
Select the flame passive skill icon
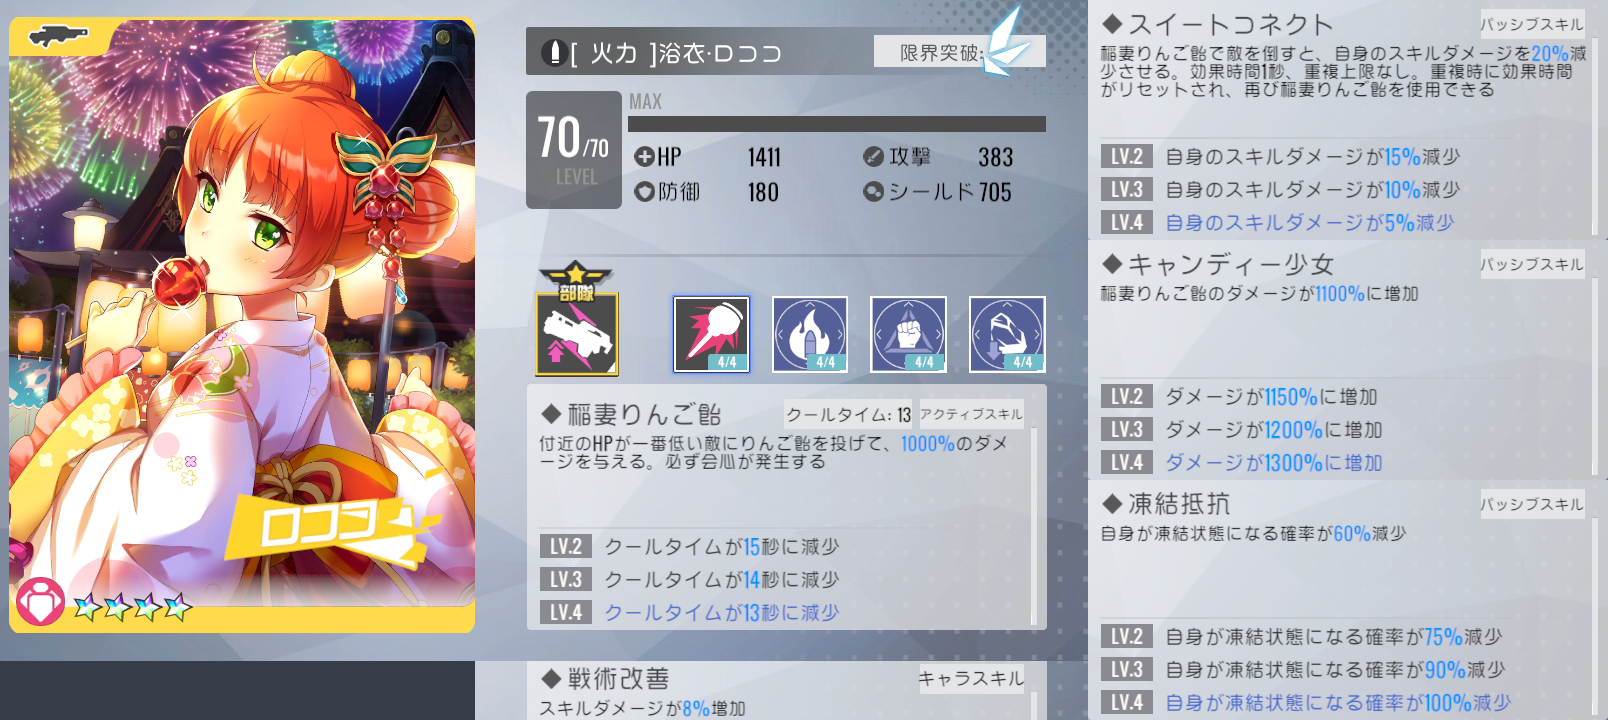coord(810,334)
